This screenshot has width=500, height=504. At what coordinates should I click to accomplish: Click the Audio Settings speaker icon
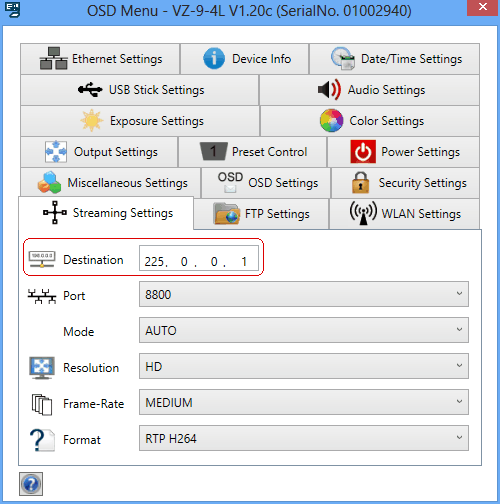point(329,89)
